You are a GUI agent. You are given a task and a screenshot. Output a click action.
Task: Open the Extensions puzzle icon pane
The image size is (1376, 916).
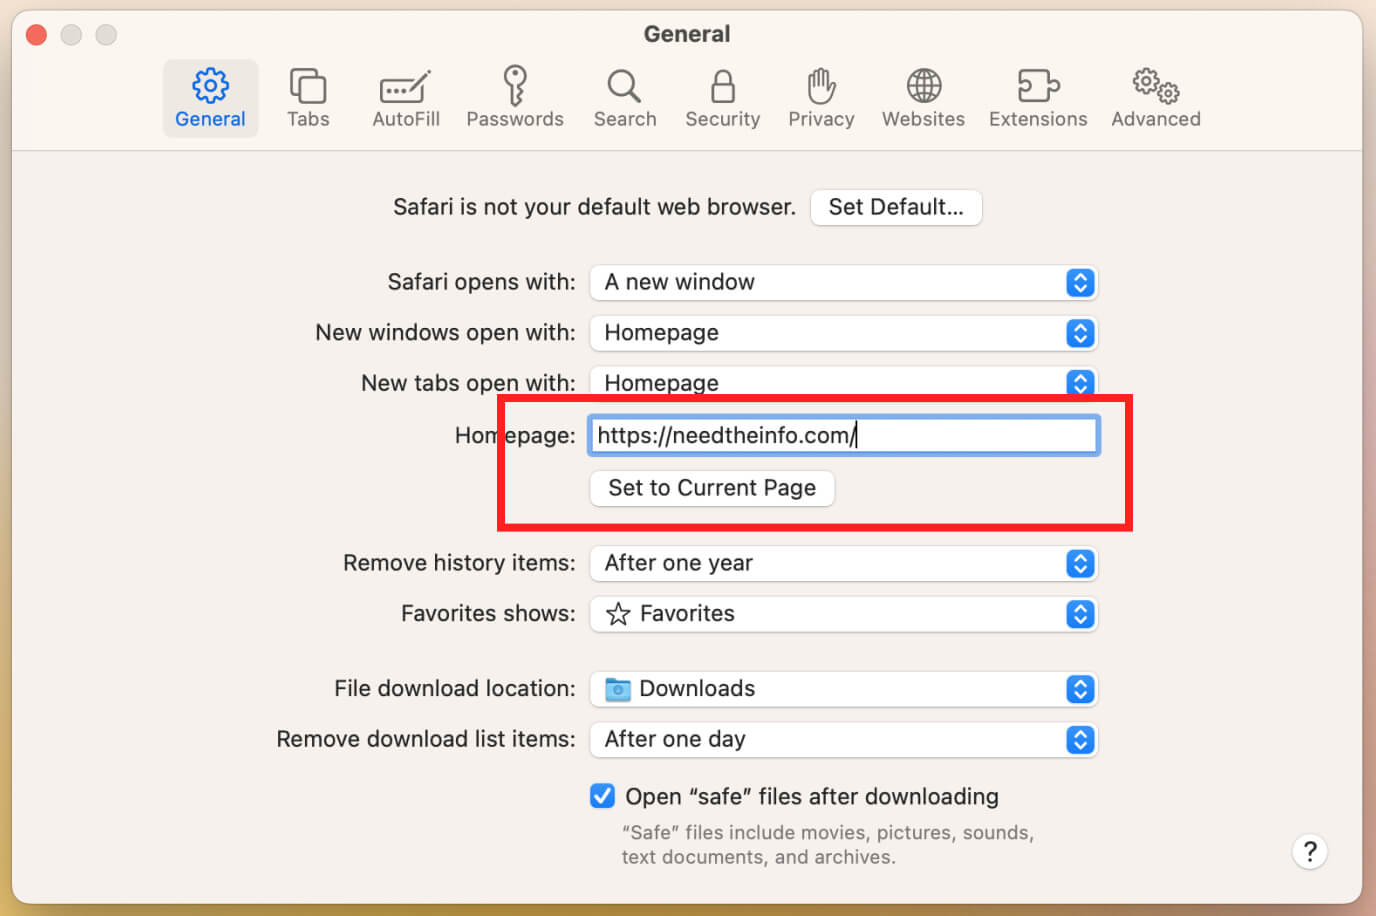point(1037,87)
